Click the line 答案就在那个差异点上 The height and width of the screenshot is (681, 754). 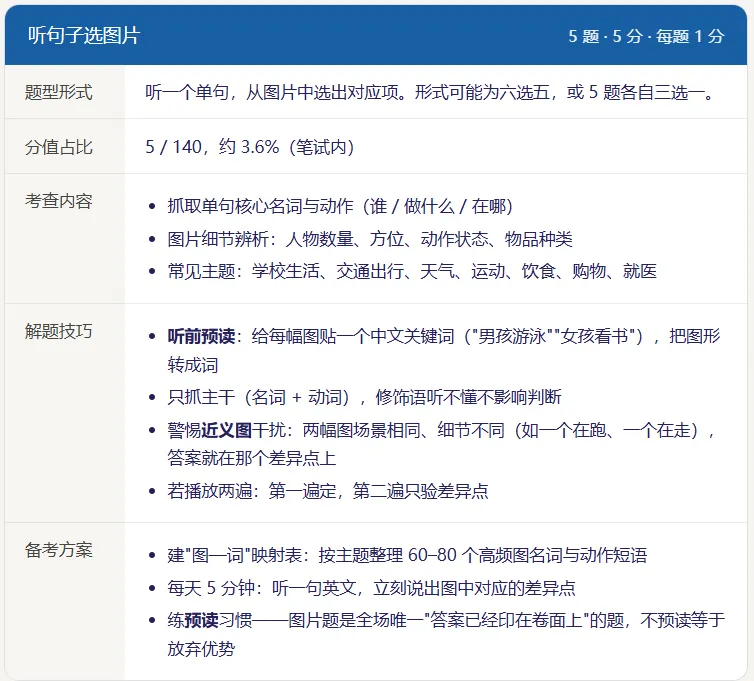coord(251,458)
